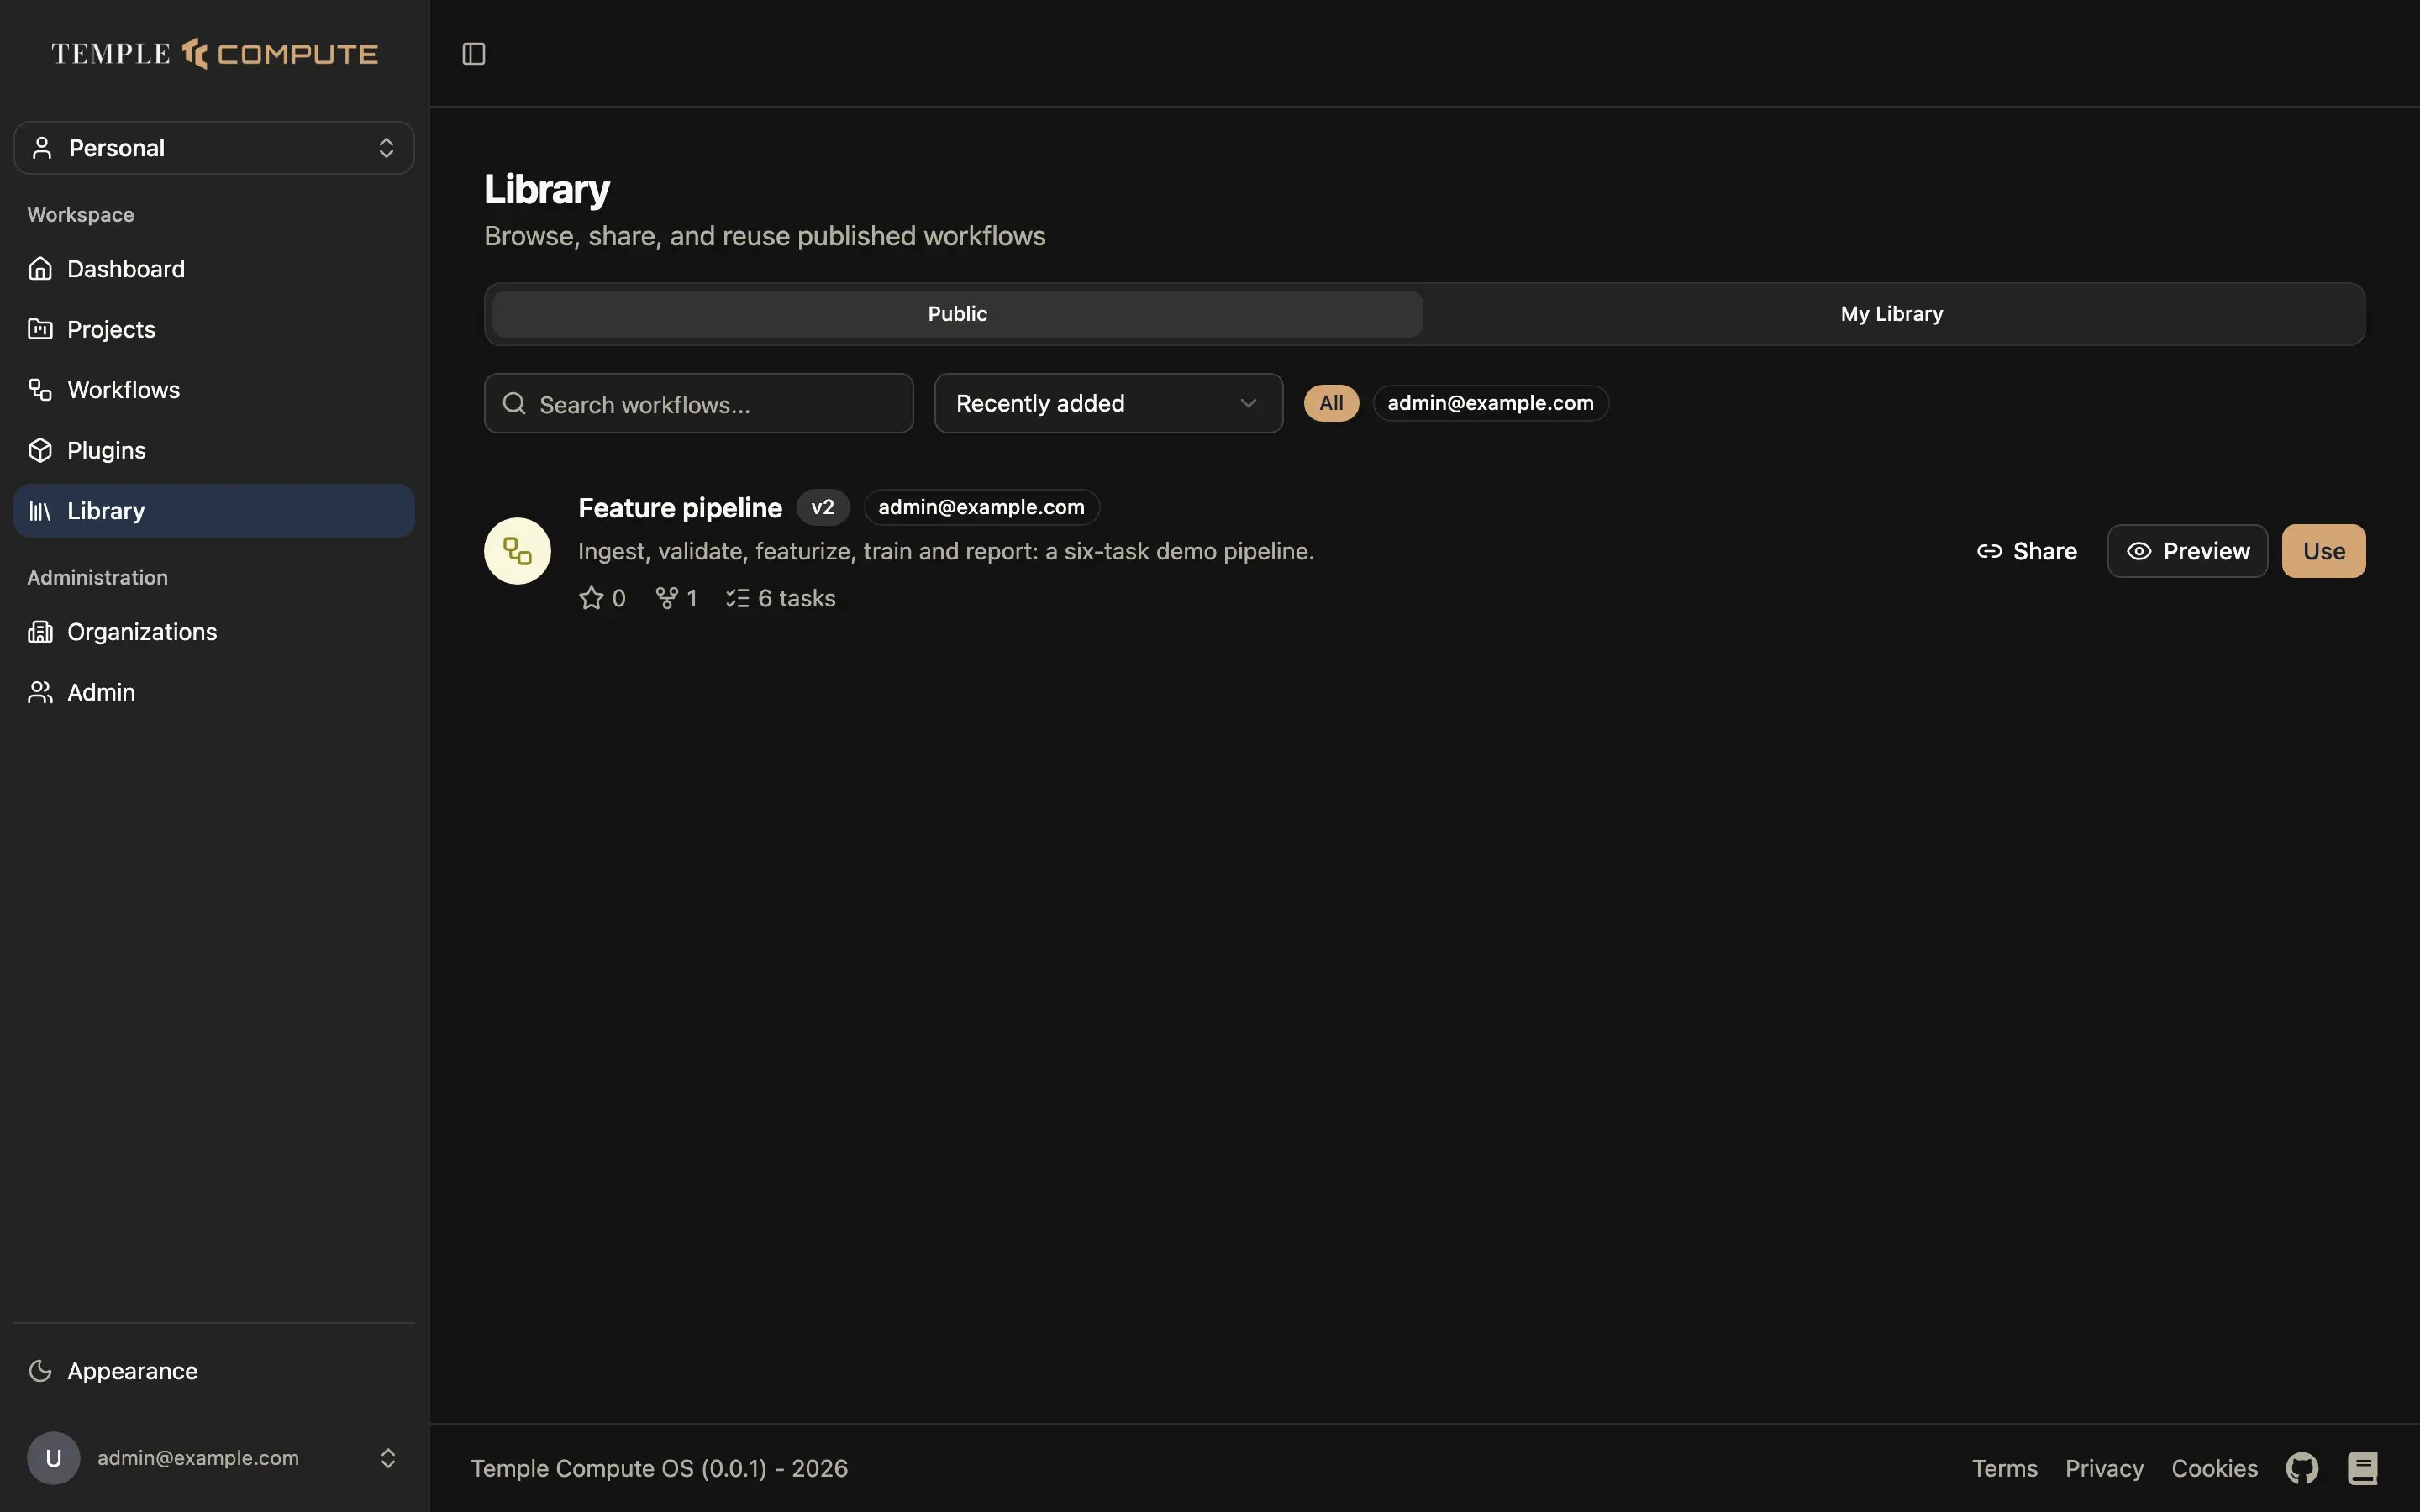Click the v2 version badge
2420x1512 pixels.
point(823,507)
